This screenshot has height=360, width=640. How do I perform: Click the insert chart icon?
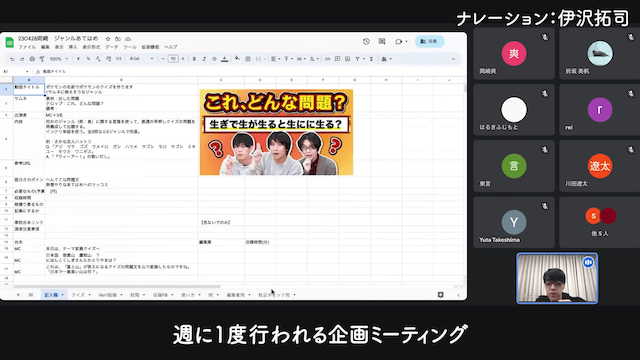(x=347, y=59)
